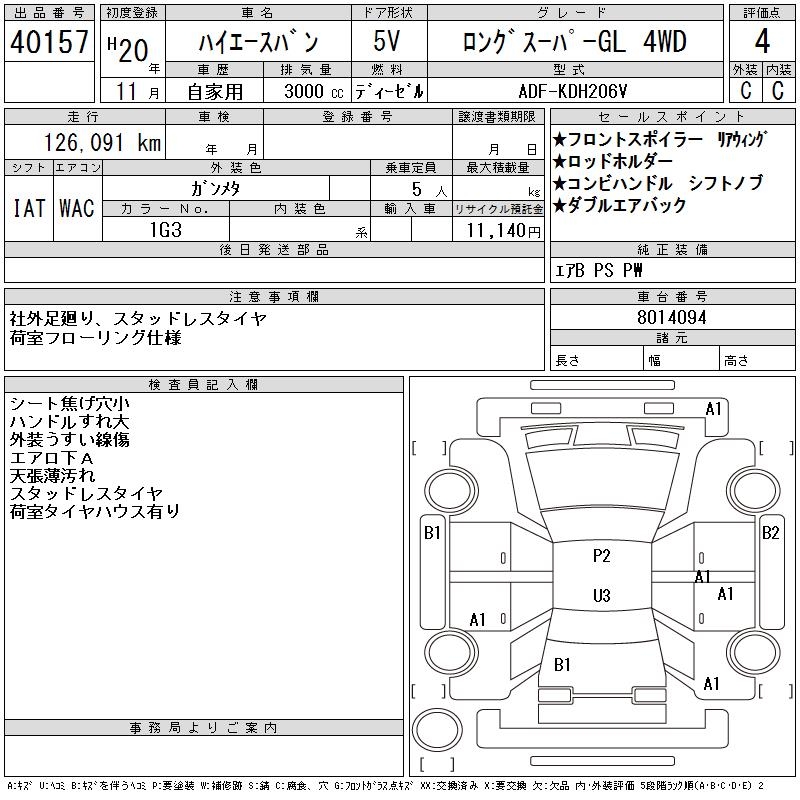Image resolution: width=800 pixels, height=800 pixels.
Task: Select the 譲渡書類期限 header
Action: coord(497,117)
